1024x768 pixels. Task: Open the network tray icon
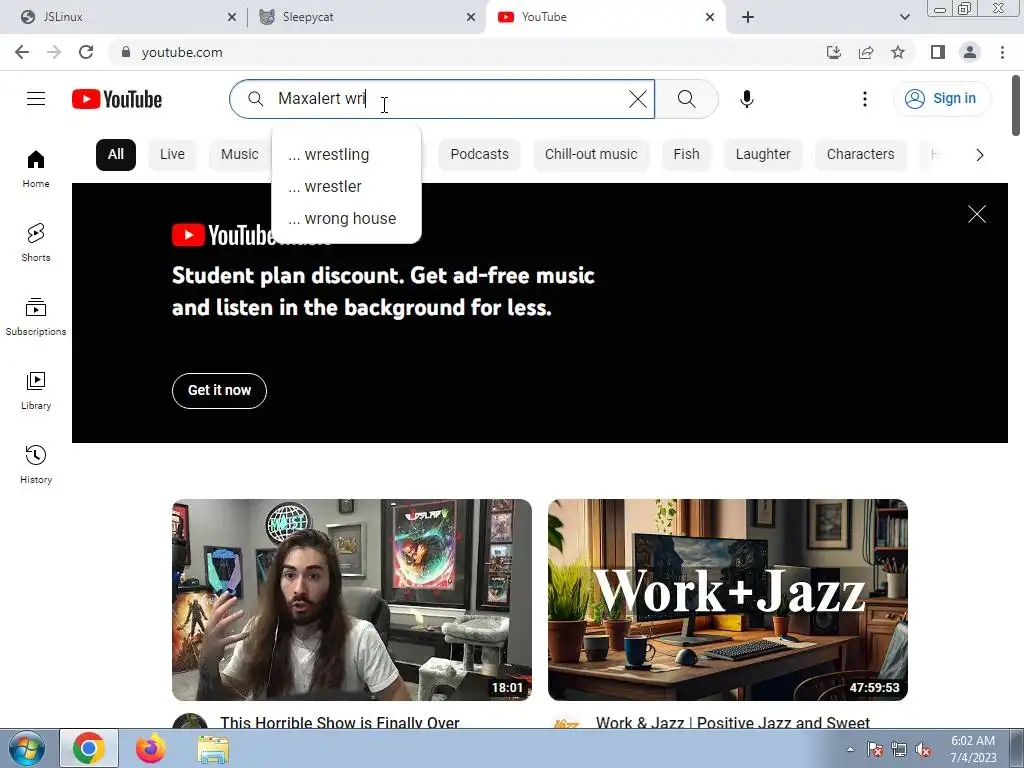[899, 750]
